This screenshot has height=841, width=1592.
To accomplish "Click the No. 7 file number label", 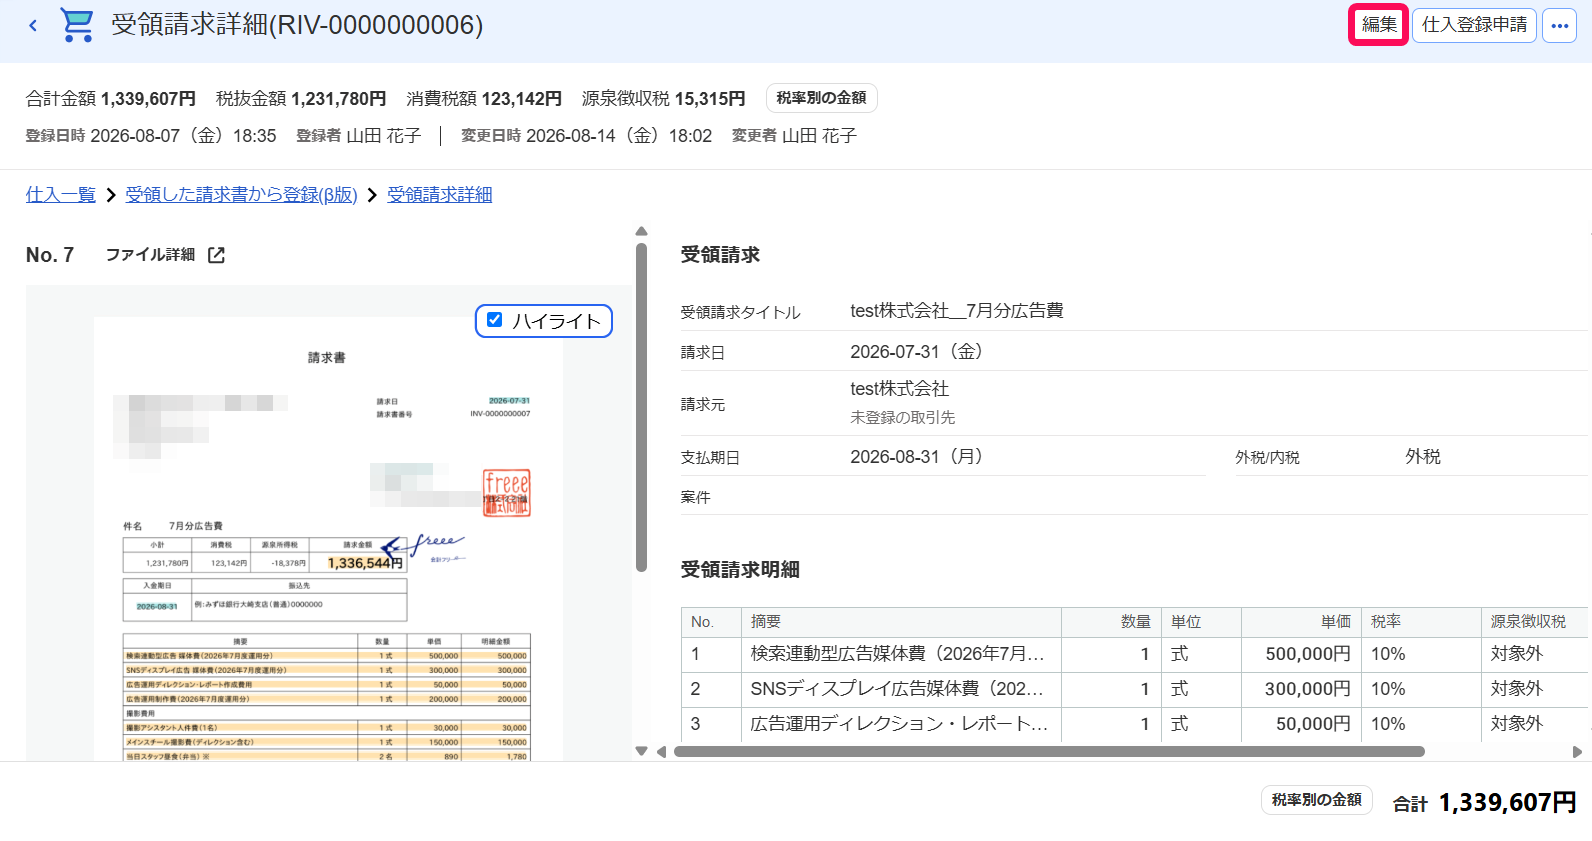I will pyautogui.click(x=50, y=255).
